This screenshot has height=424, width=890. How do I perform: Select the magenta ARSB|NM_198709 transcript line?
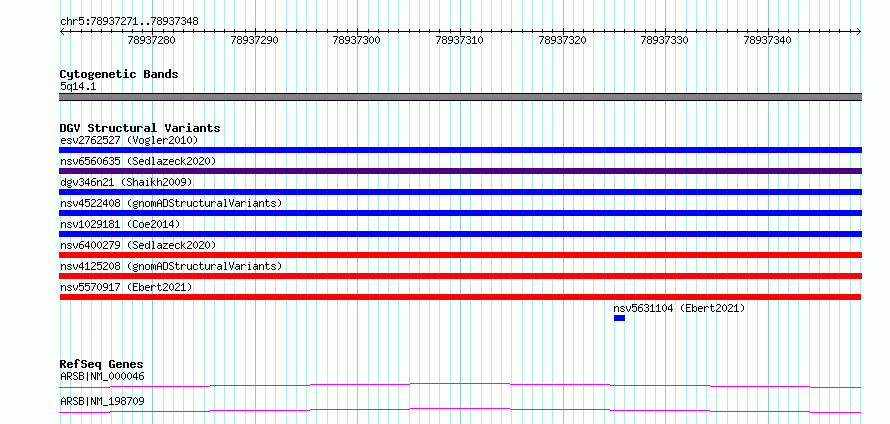click(460, 410)
